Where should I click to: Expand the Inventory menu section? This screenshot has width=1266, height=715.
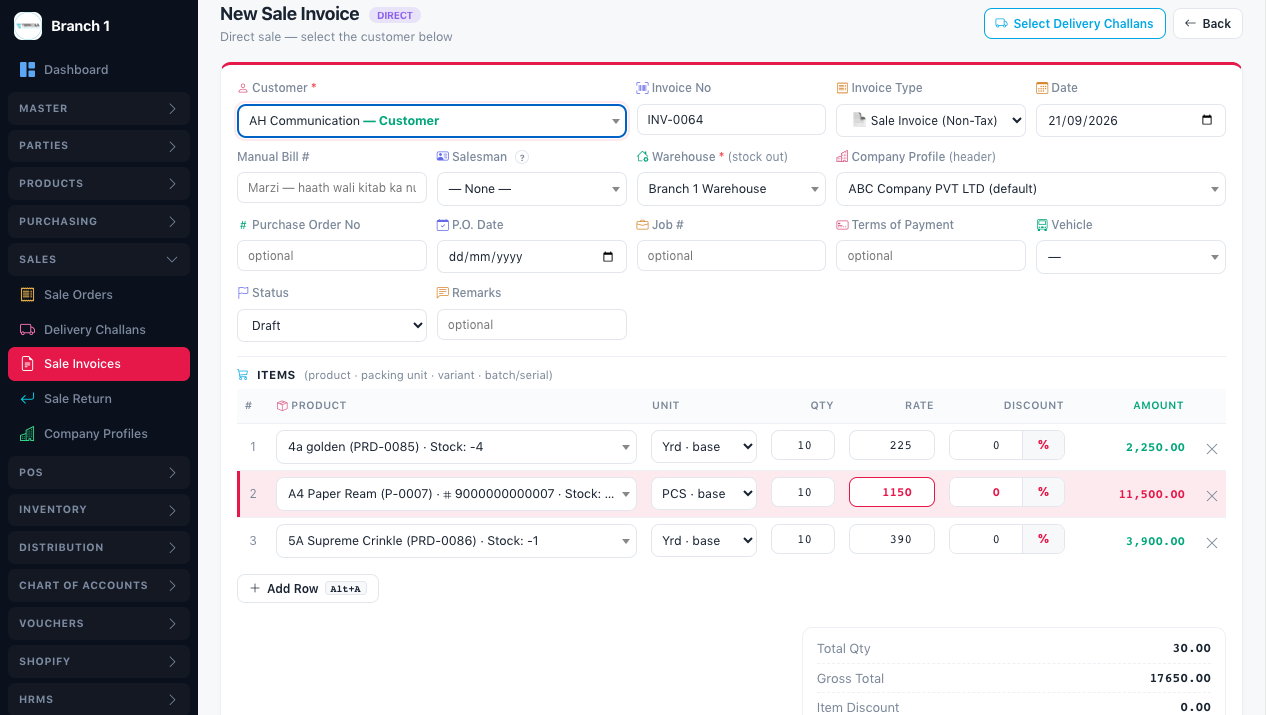coord(99,509)
